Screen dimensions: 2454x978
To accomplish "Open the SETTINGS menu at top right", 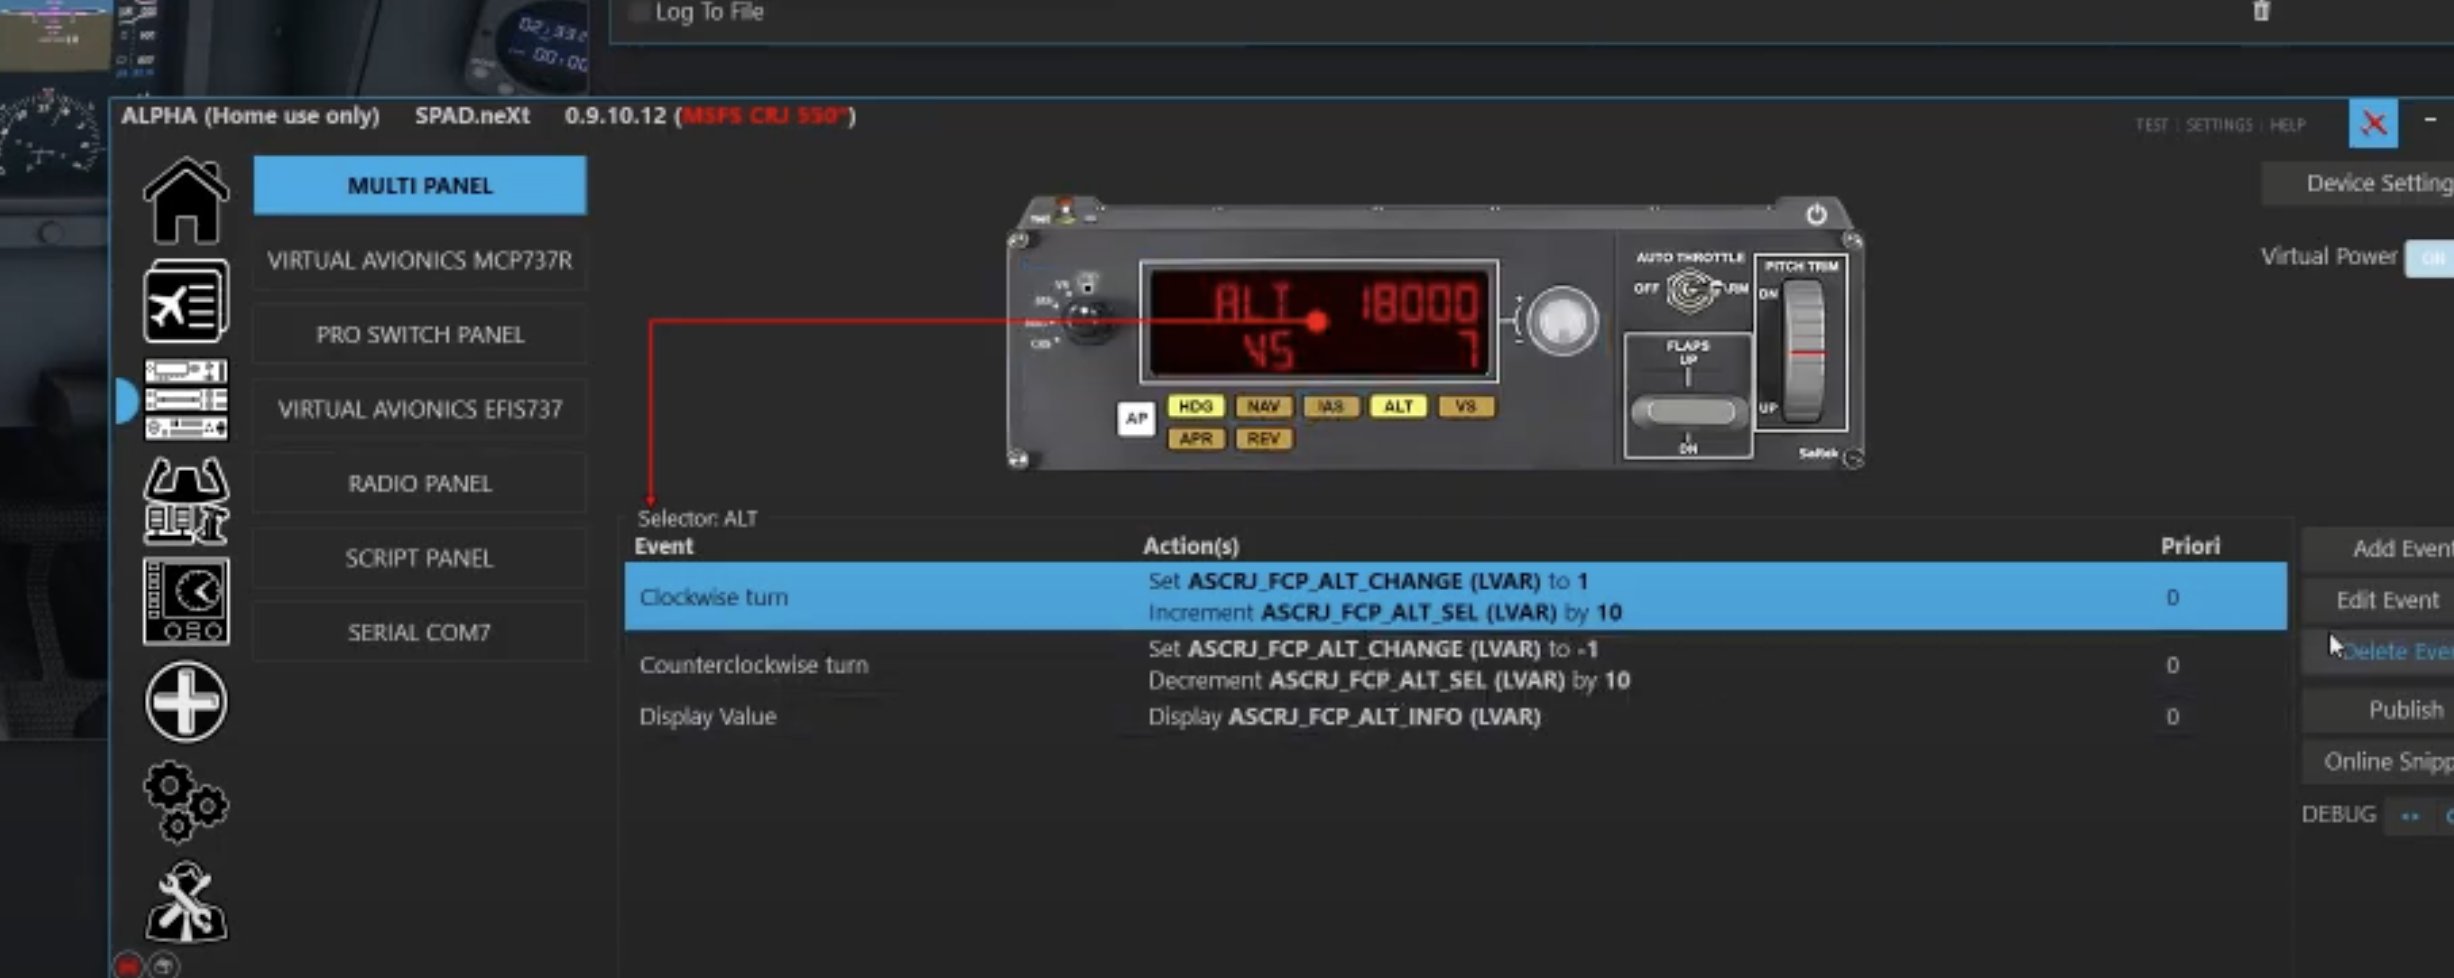I will click(x=2217, y=124).
